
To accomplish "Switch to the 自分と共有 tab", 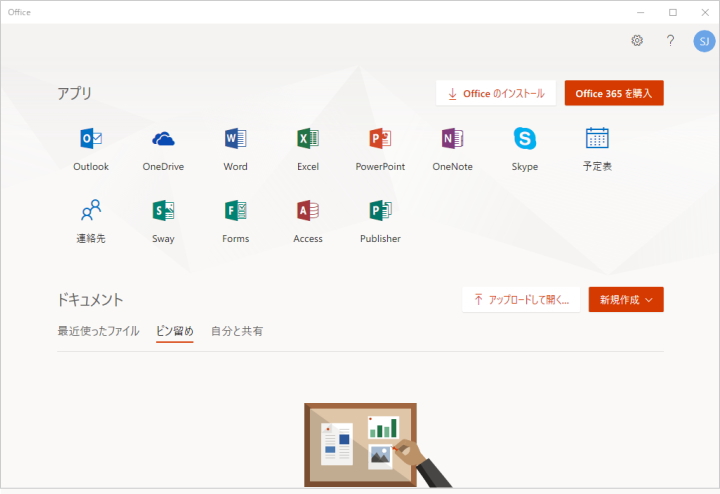I will (x=237, y=331).
